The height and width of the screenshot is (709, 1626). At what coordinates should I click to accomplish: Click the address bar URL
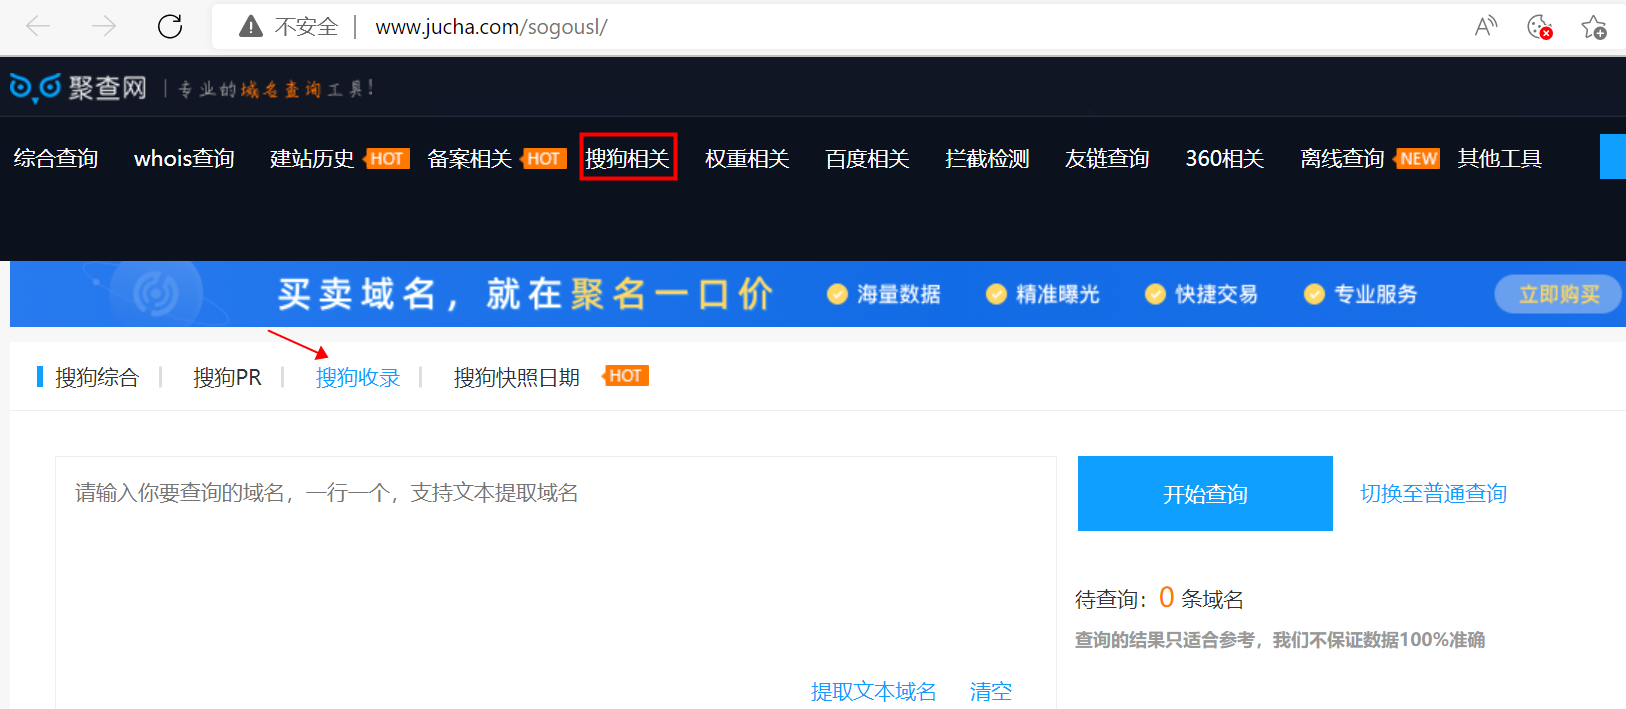click(491, 27)
